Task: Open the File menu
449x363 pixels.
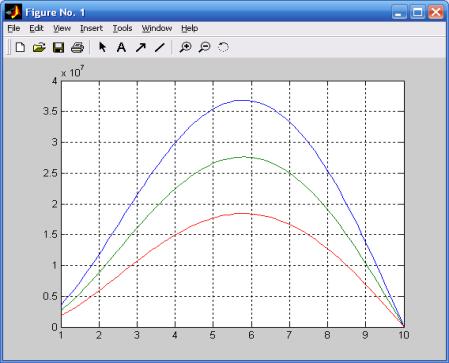Action: pyautogui.click(x=14, y=29)
